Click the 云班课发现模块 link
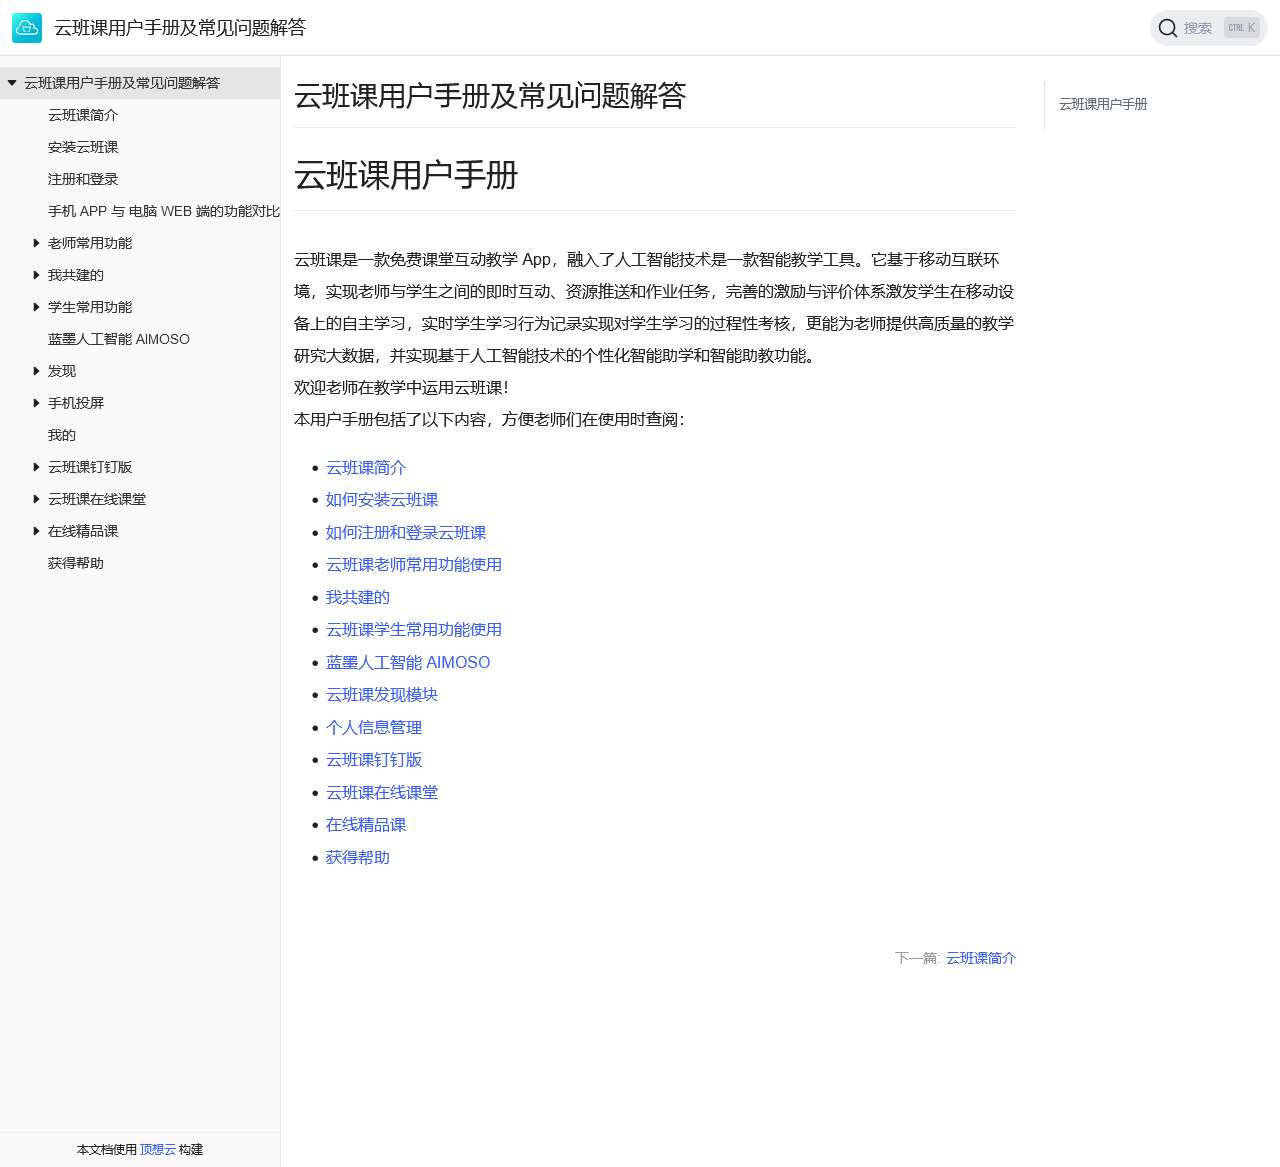 click(381, 694)
